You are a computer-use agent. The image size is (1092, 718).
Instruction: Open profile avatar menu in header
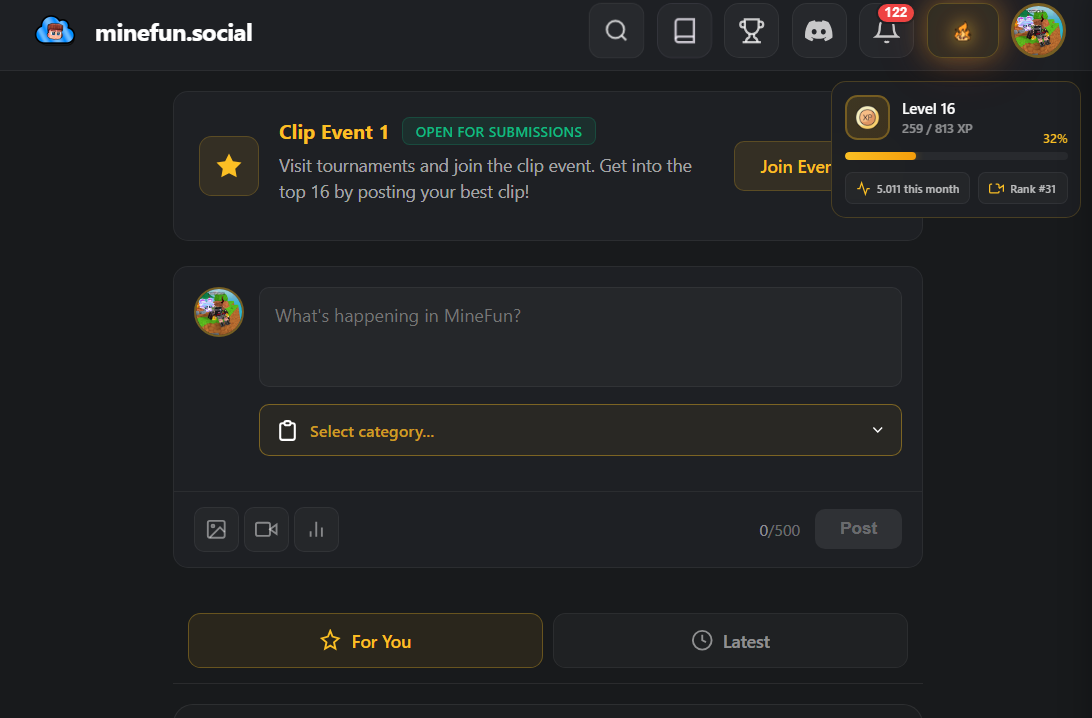coord(1037,31)
